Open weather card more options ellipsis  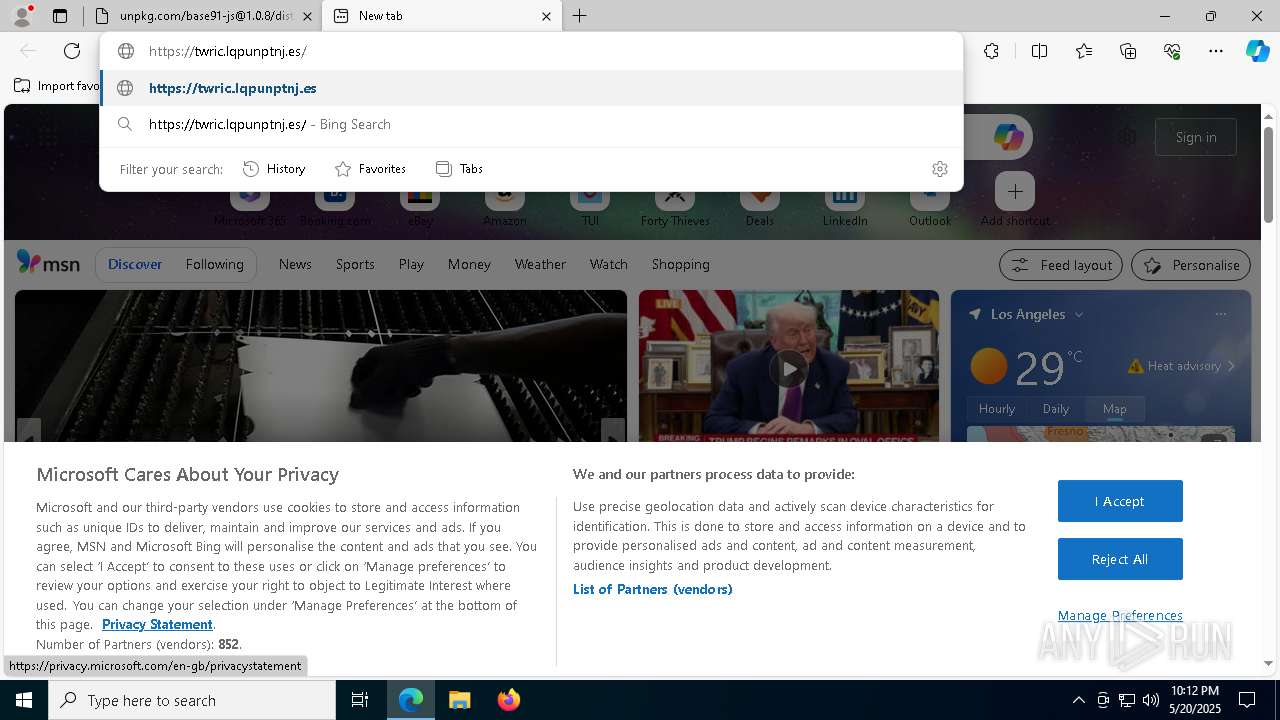(x=1220, y=314)
